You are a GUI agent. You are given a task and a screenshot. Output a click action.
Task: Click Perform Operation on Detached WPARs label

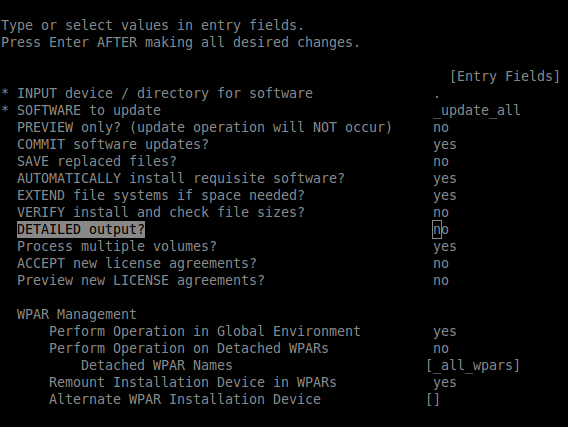(189, 349)
